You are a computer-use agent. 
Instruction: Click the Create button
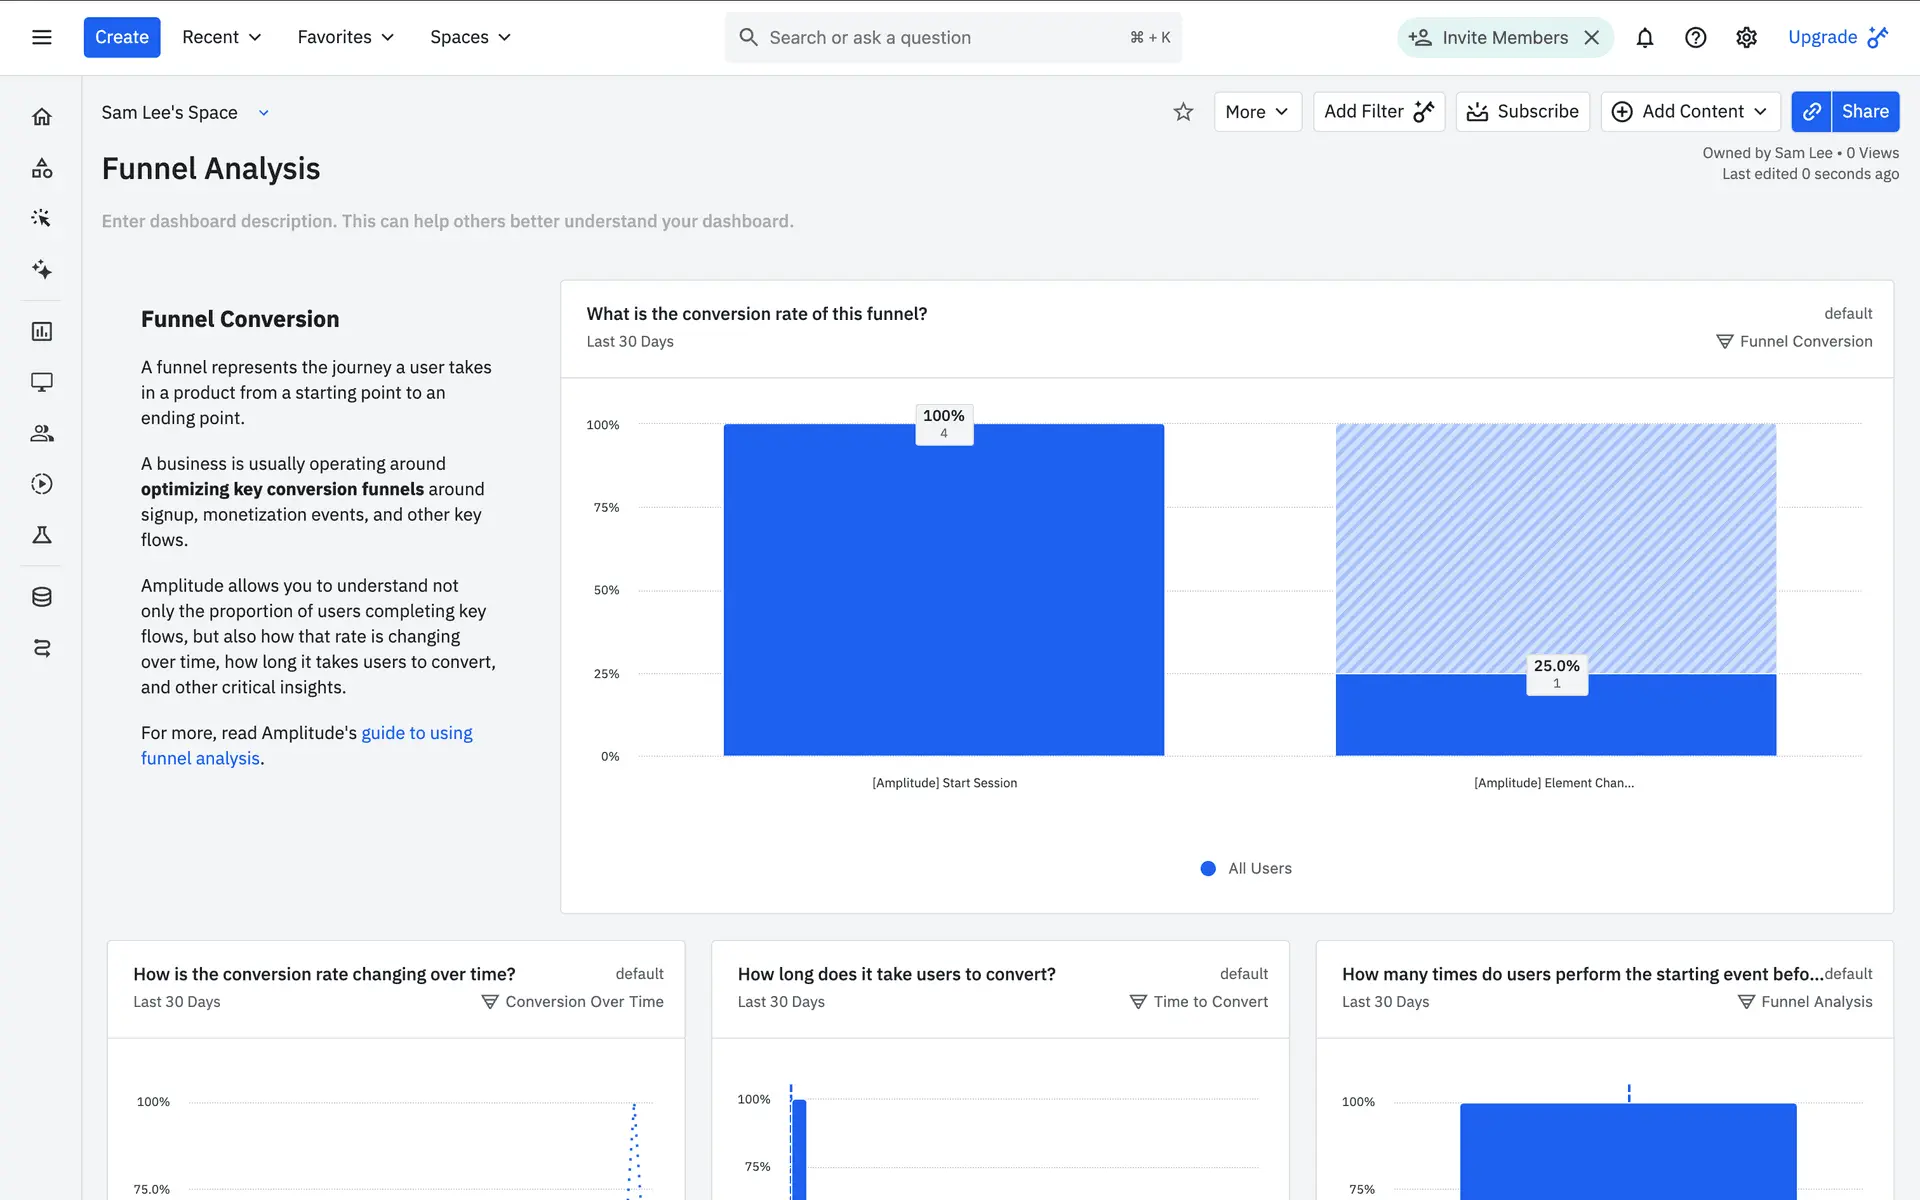coord(121,38)
